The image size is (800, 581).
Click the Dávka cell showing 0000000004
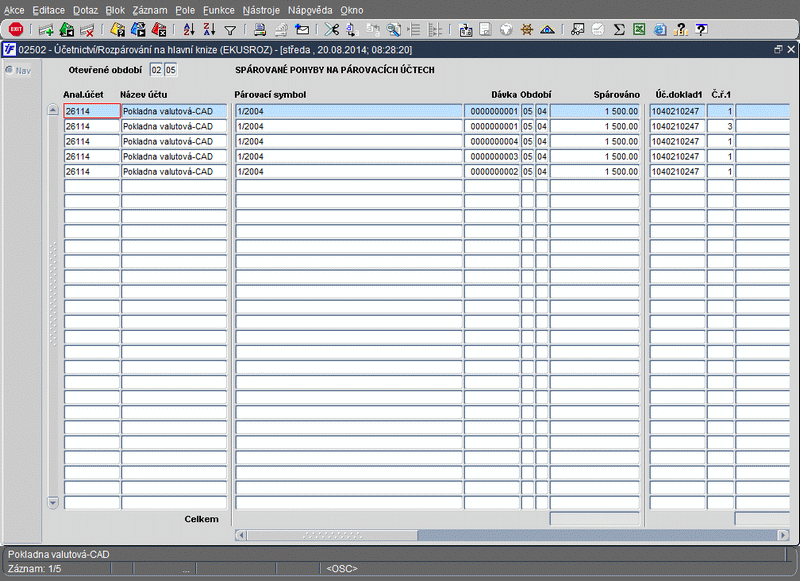pos(492,141)
